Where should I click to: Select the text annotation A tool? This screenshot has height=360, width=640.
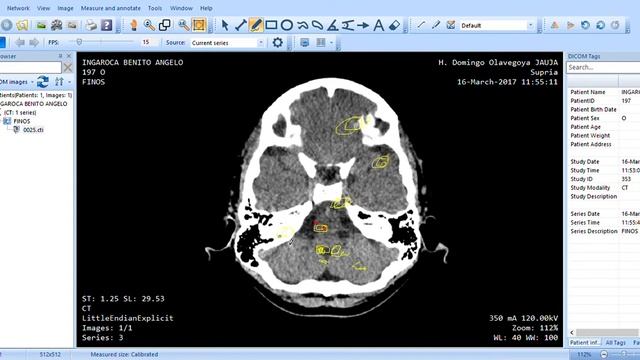[x=379, y=25]
